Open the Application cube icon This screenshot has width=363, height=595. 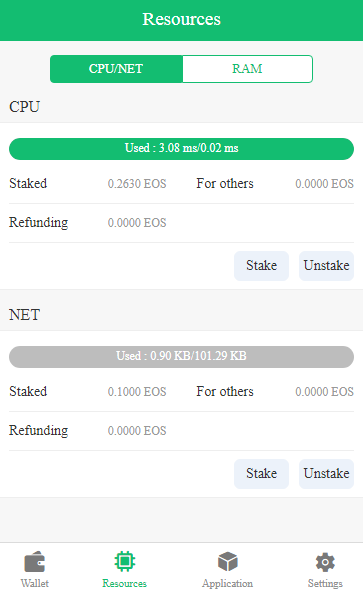228,562
